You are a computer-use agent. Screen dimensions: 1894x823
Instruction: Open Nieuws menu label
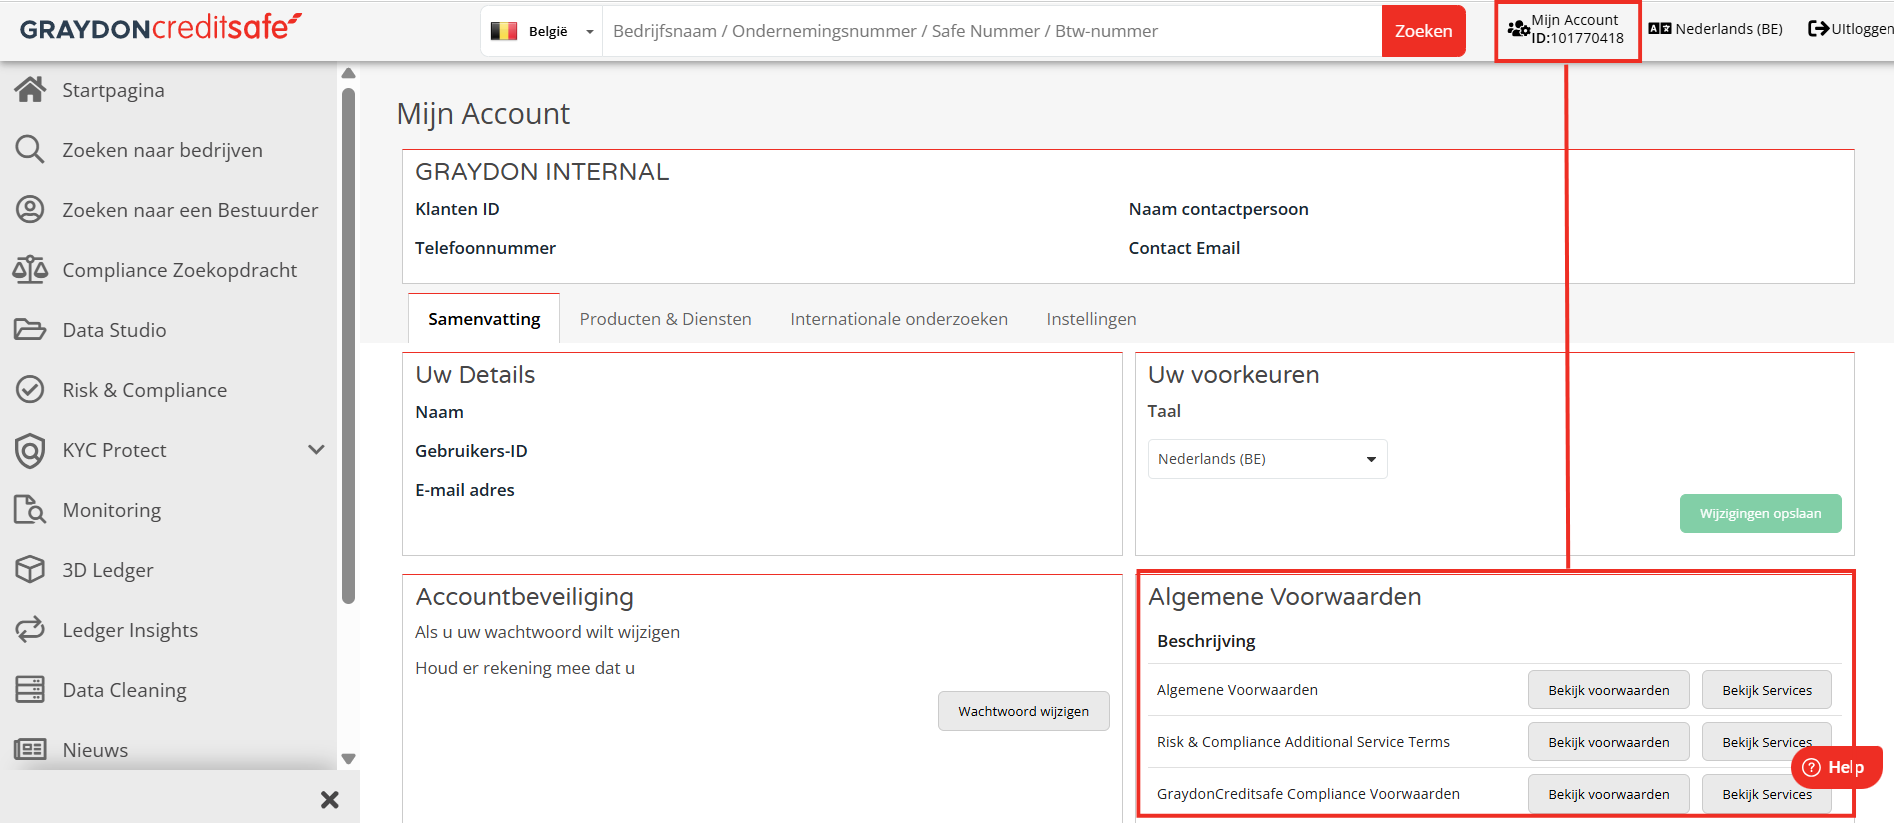95,750
